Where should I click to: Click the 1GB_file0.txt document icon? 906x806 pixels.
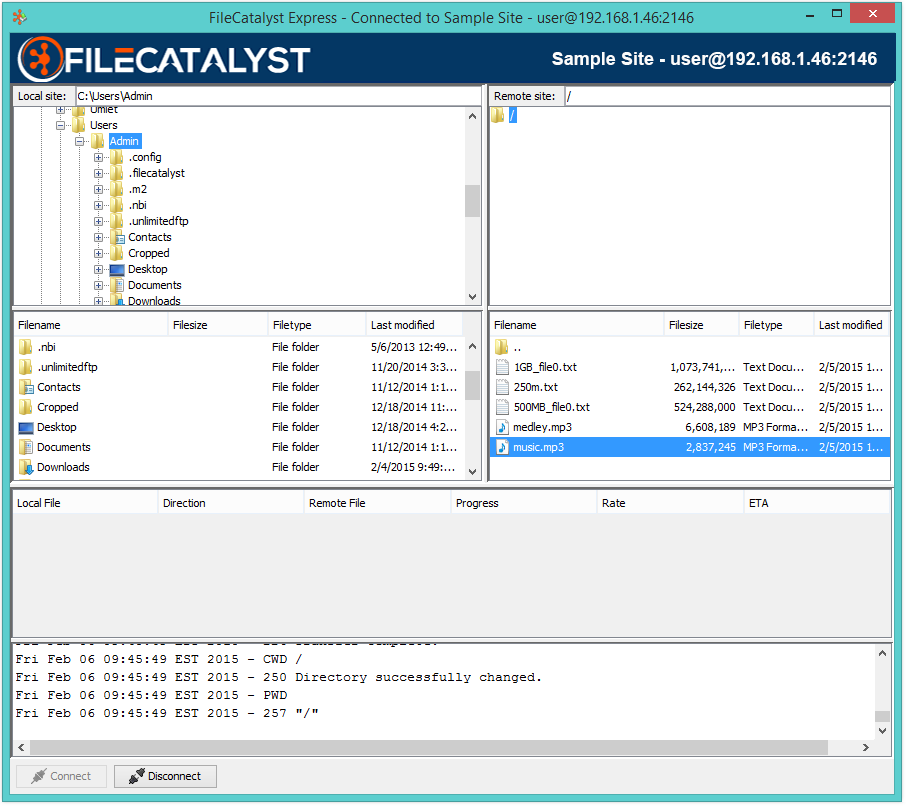[502, 367]
